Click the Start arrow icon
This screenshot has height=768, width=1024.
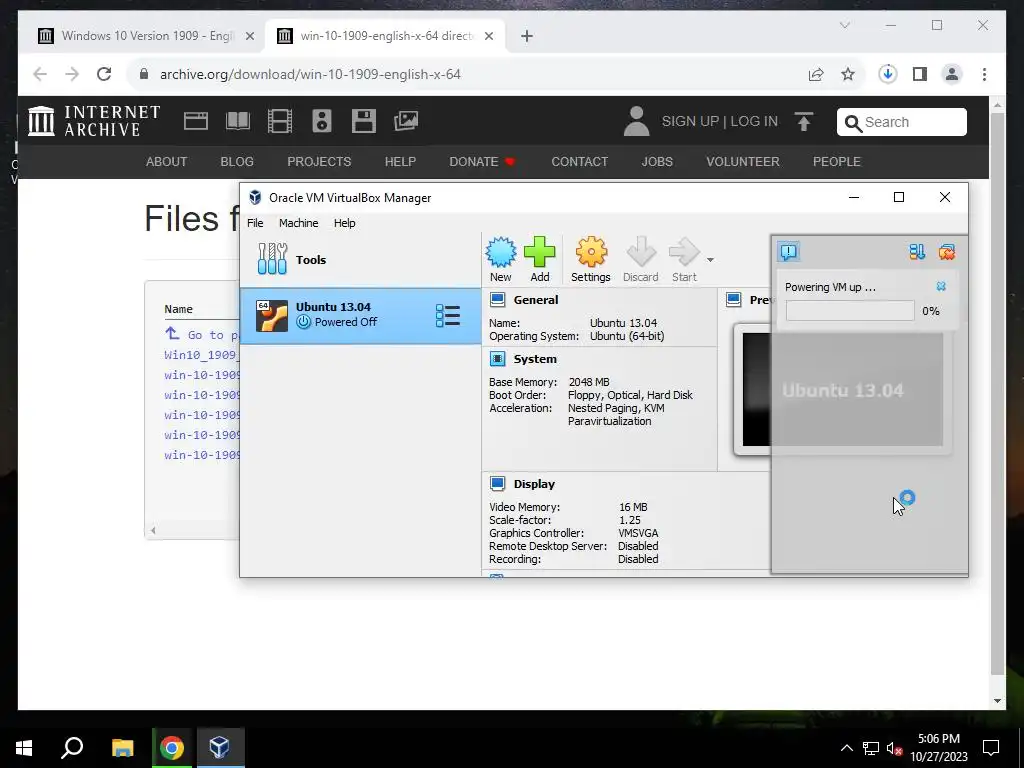(x=684, y=259)
